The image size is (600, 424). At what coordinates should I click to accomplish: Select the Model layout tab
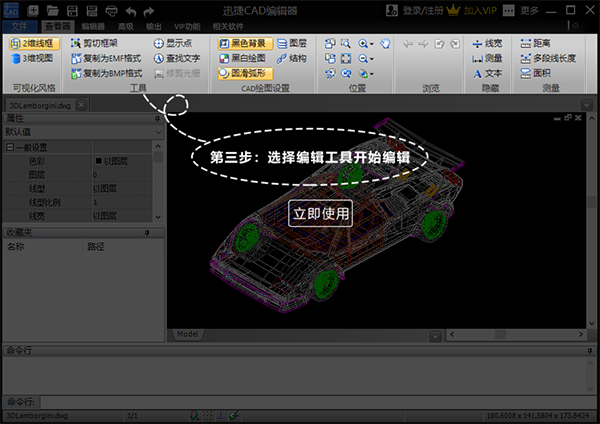tap(188, 334)
